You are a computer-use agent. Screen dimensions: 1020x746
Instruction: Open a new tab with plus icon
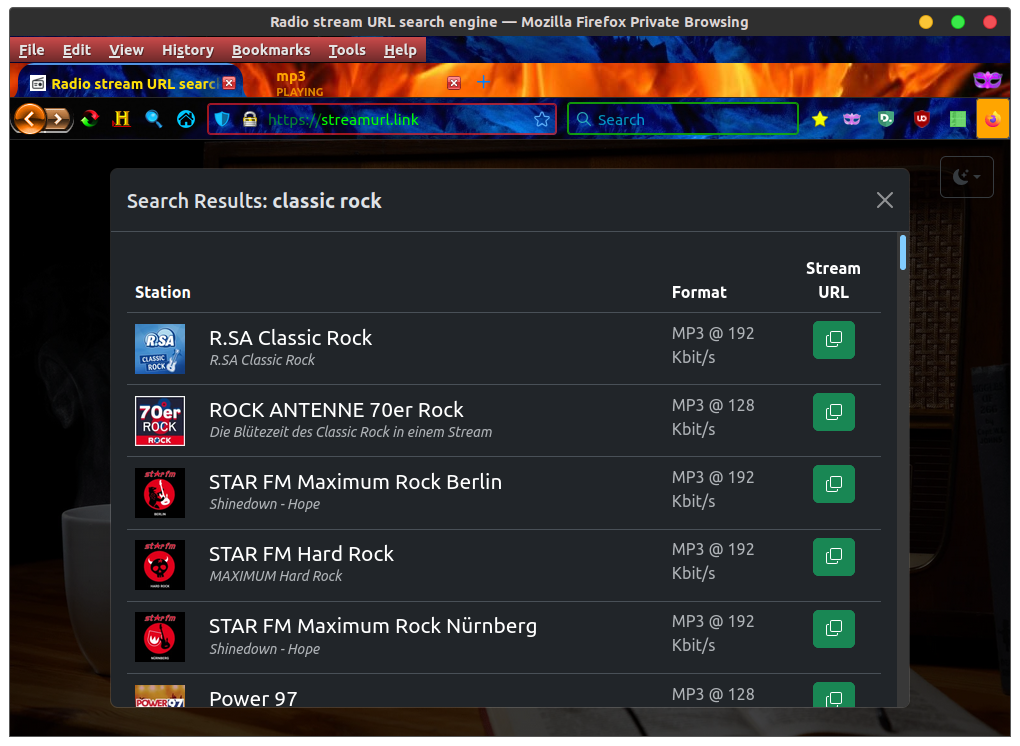pos(483,82)
